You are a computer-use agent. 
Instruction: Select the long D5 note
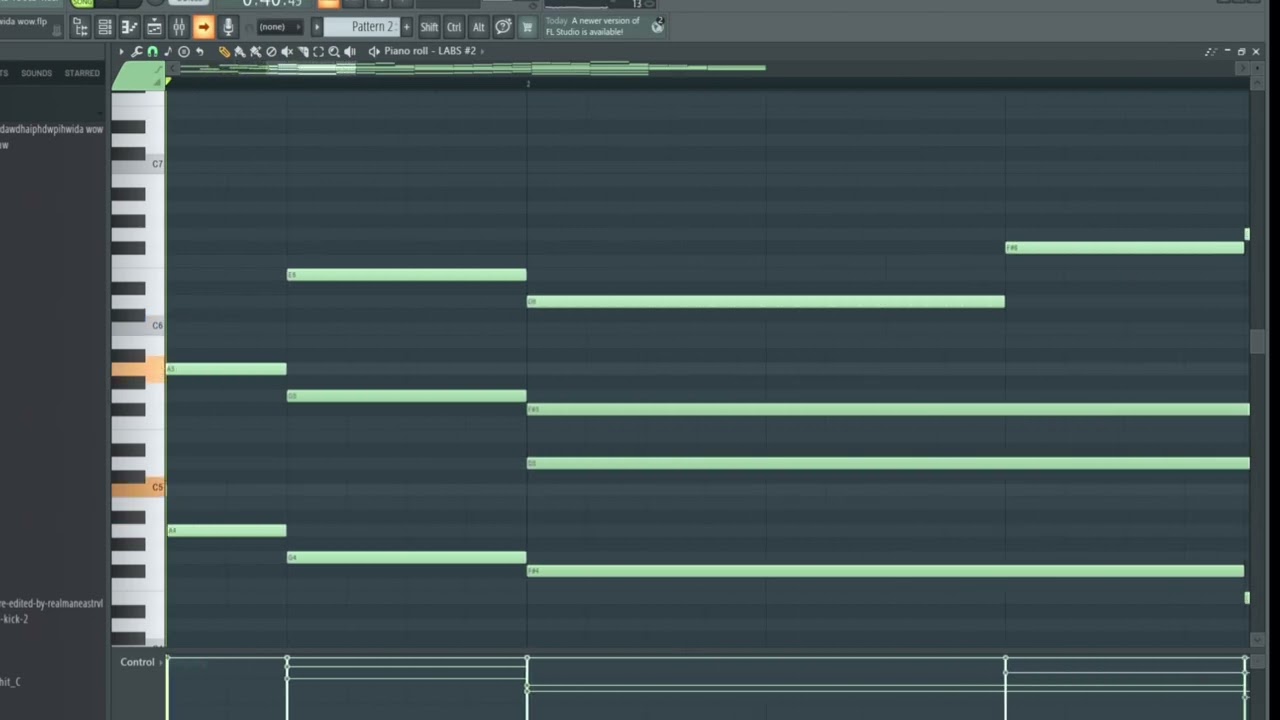click(888, 463)
